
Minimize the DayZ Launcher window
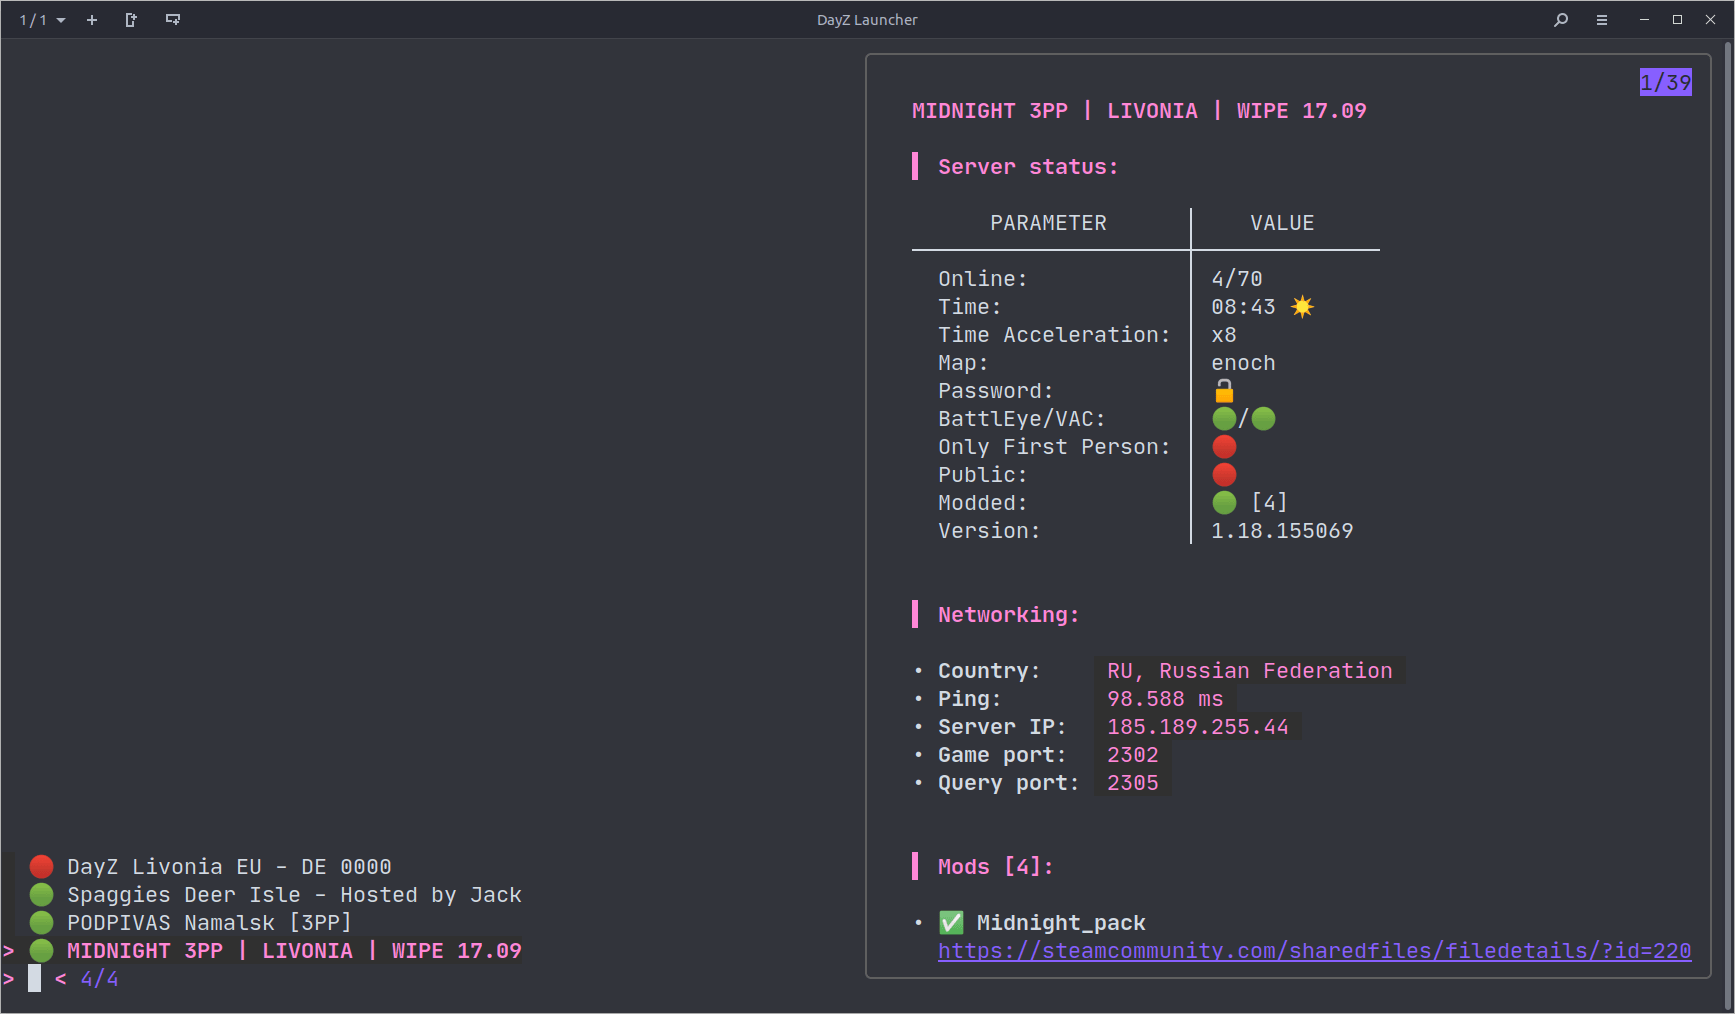(x=1644, y=20)
